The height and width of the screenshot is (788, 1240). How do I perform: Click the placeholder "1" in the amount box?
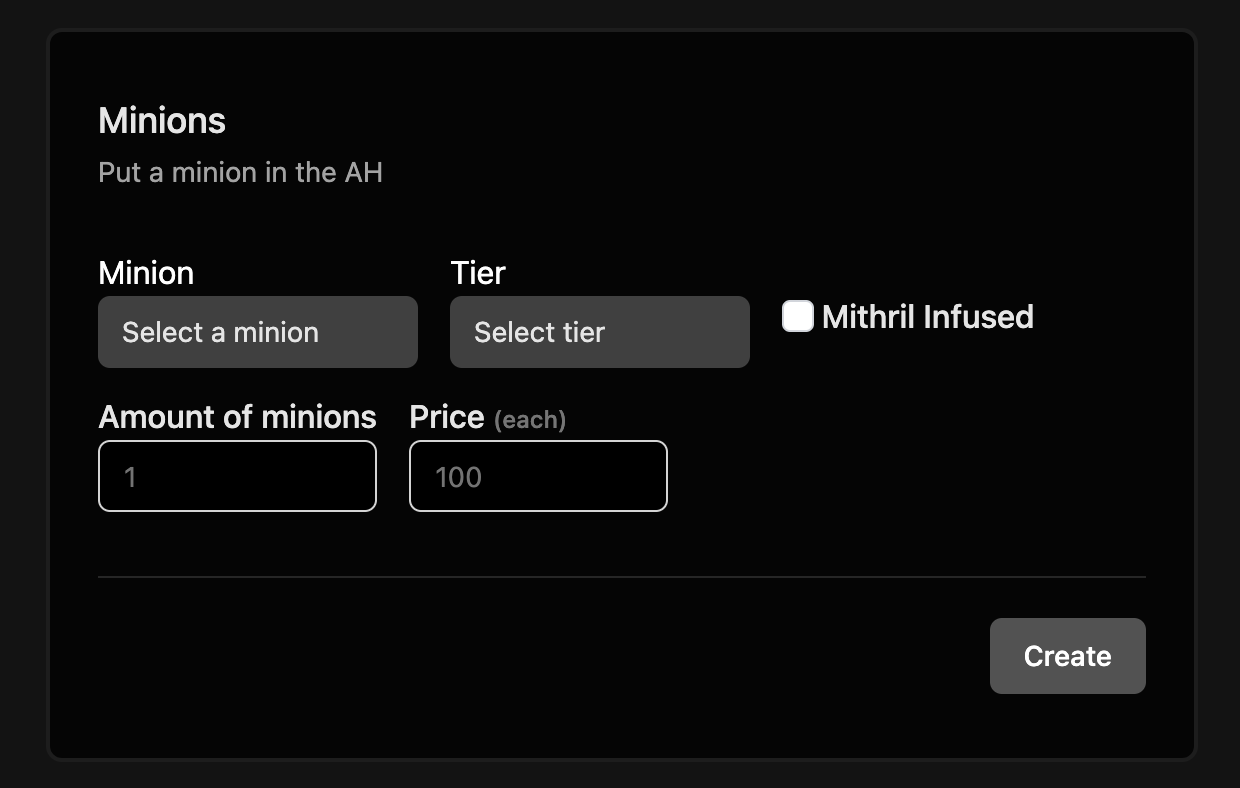pos(130,477)
